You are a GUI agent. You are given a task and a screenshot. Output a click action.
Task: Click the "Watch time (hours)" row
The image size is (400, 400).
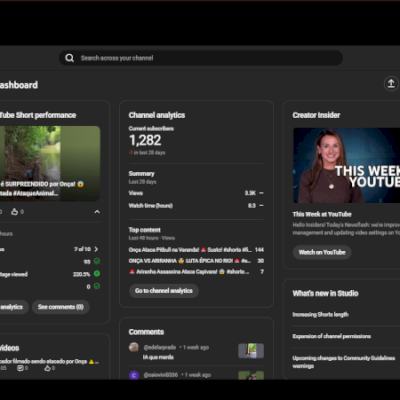[x=196, y=206]
